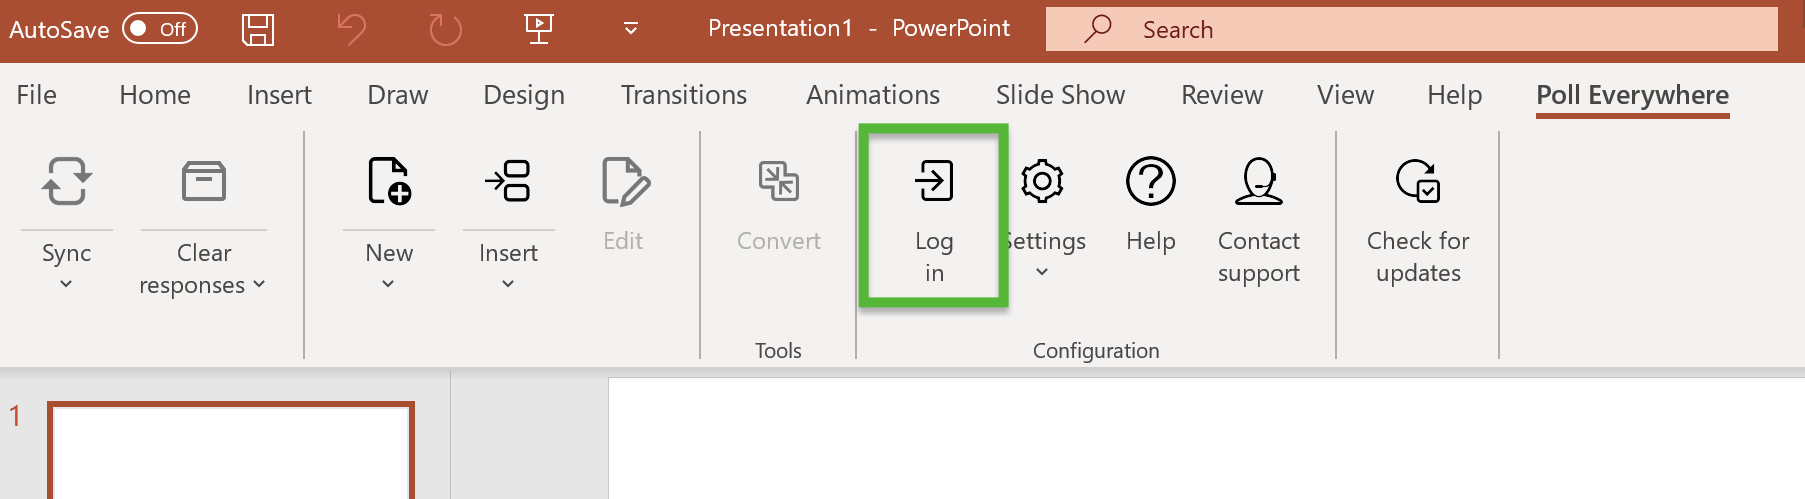Click the New activity icon

389,181
